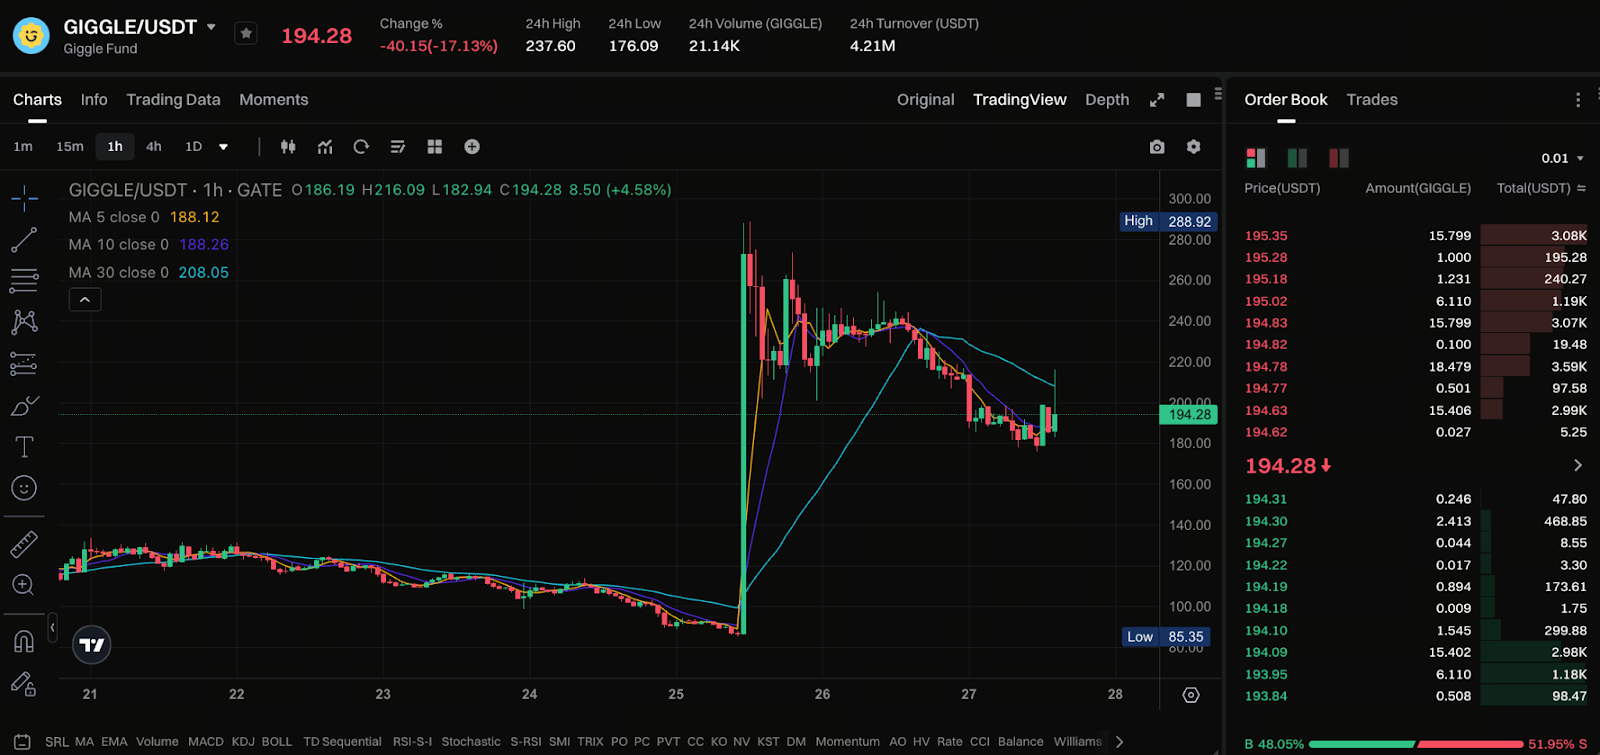
Task: Show only asks view in order book
Action: pyautogui.click(x=1338, y=158)
